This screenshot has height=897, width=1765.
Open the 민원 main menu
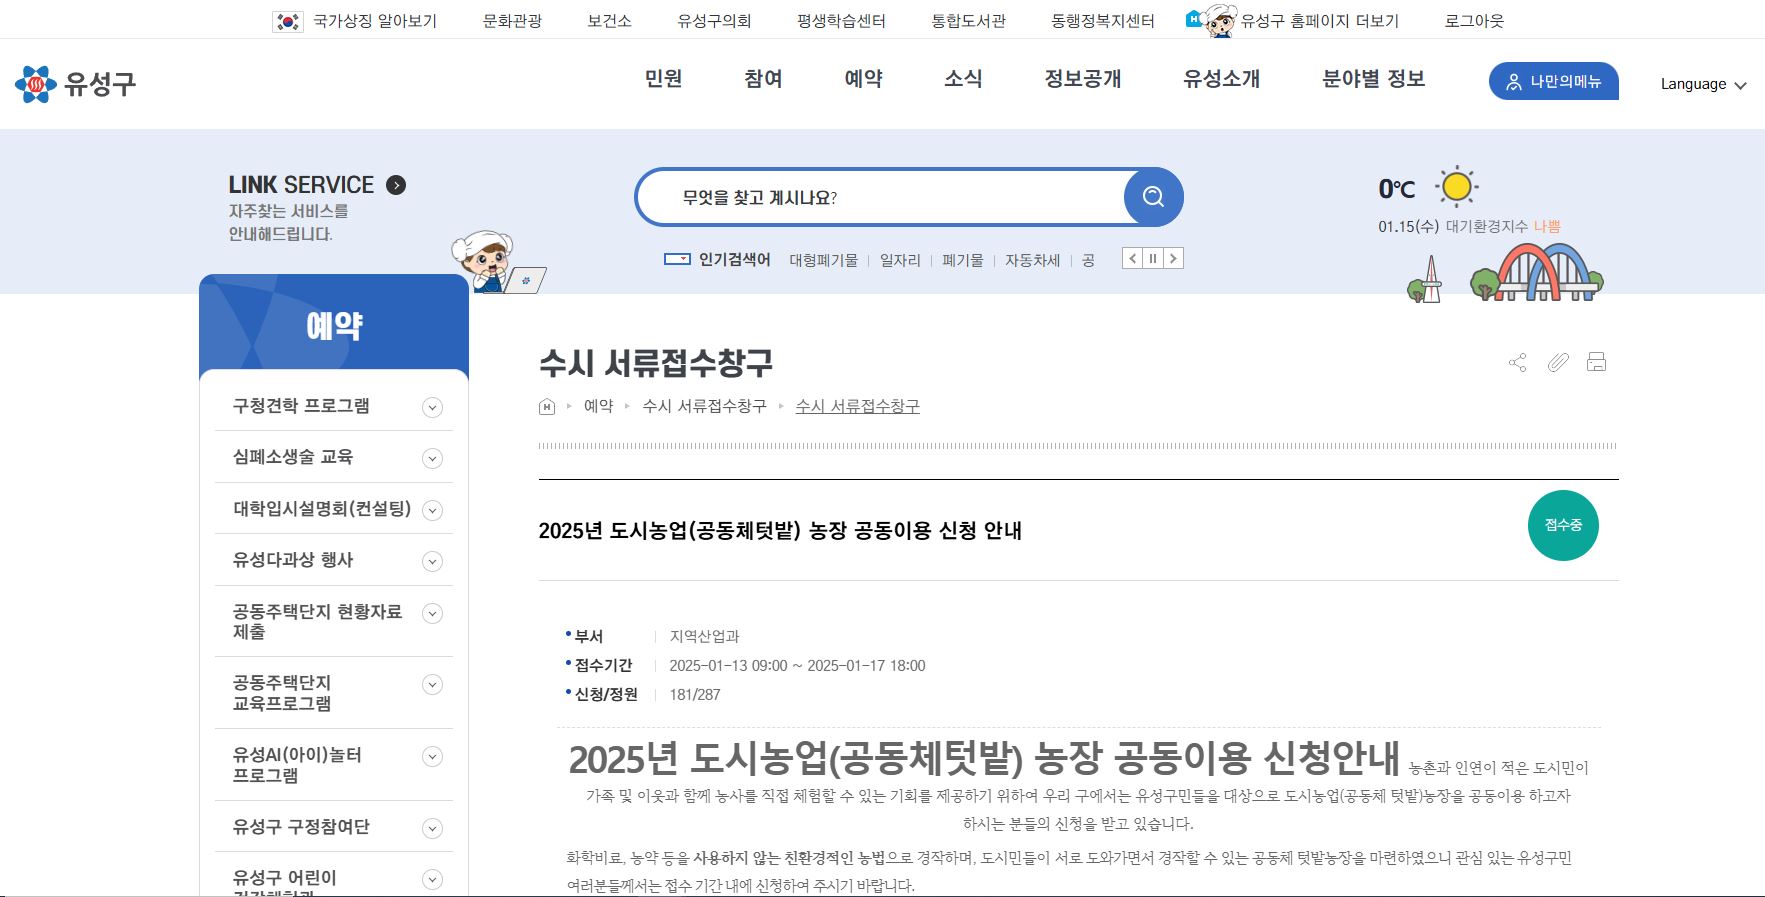tap(663, 79)
